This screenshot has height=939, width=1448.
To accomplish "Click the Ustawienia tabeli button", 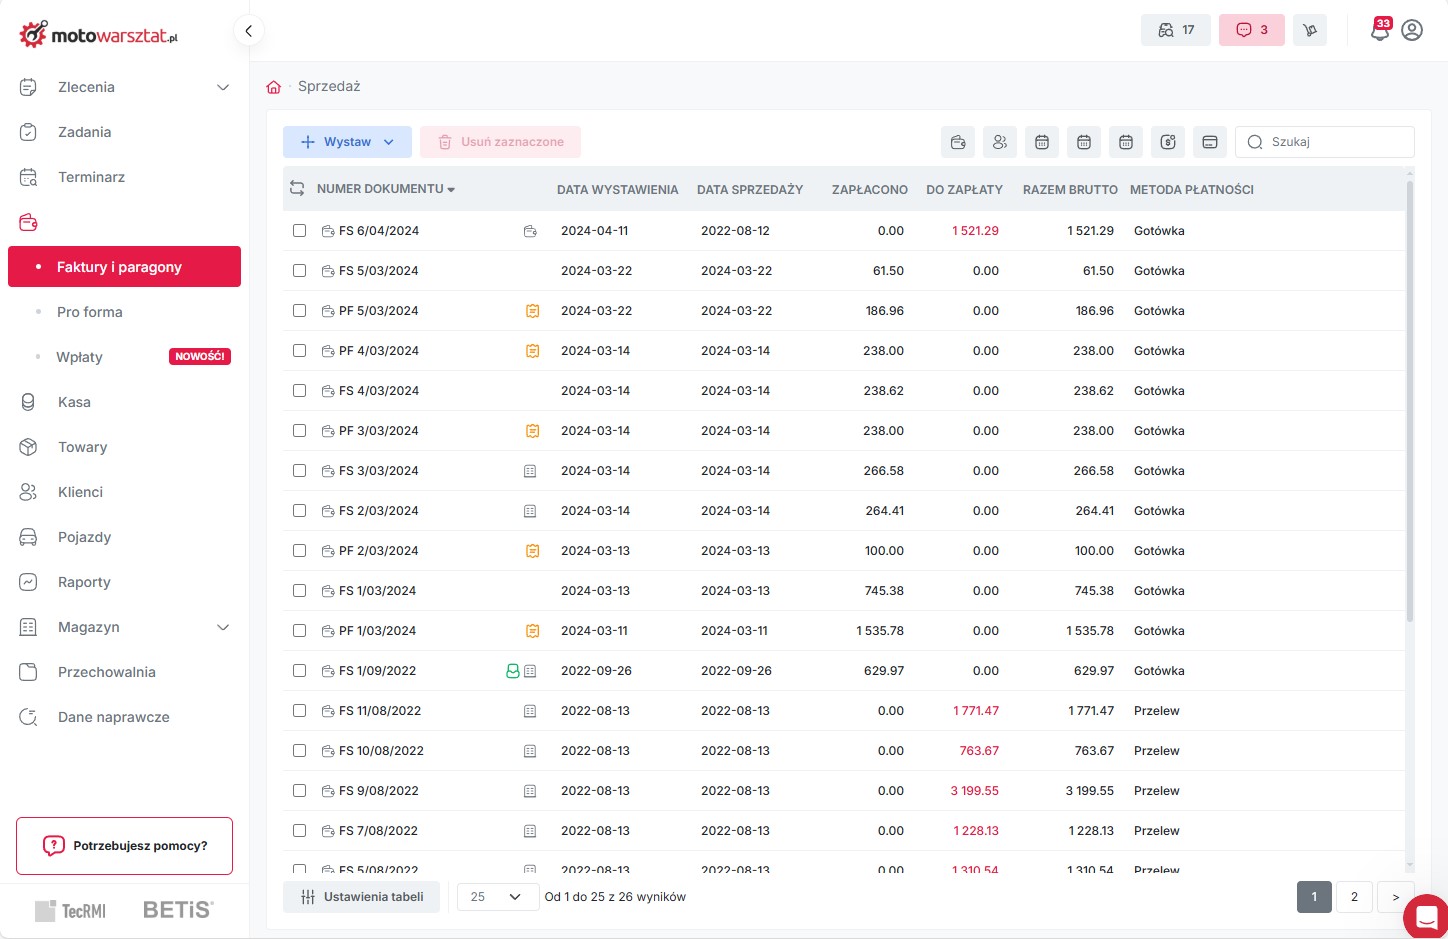I will [361, 897].
